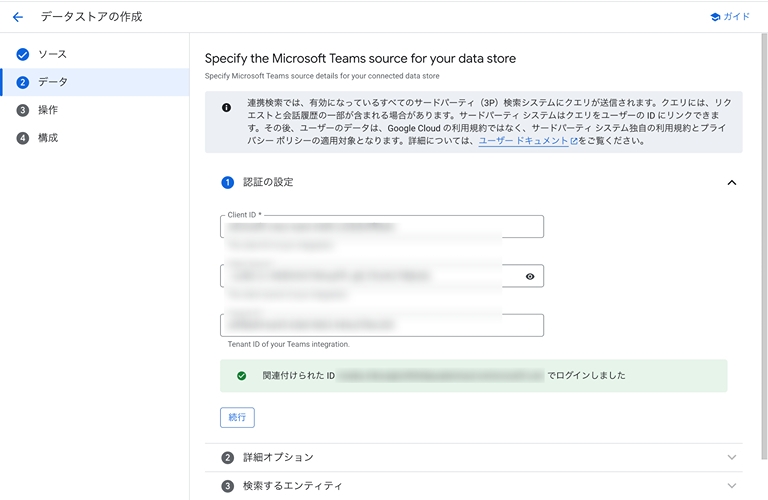Click the Tenant ID input field

click(x=382, y=325)
